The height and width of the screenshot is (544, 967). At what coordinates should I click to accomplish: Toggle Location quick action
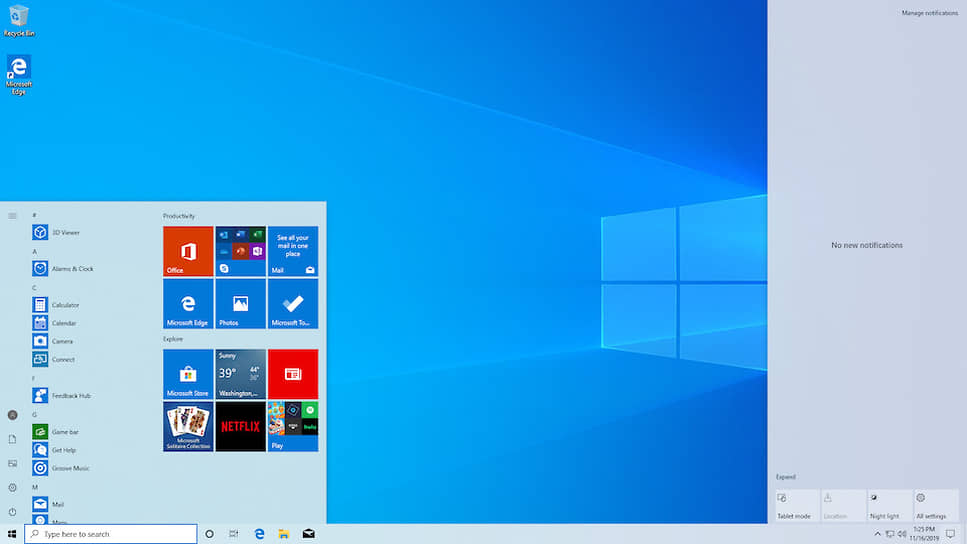843,506
